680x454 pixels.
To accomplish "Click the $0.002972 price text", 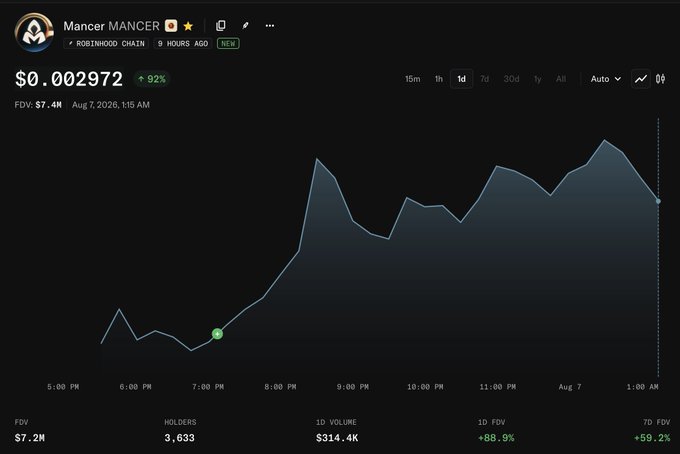I will pyautogui.click(x=69, y=79).
